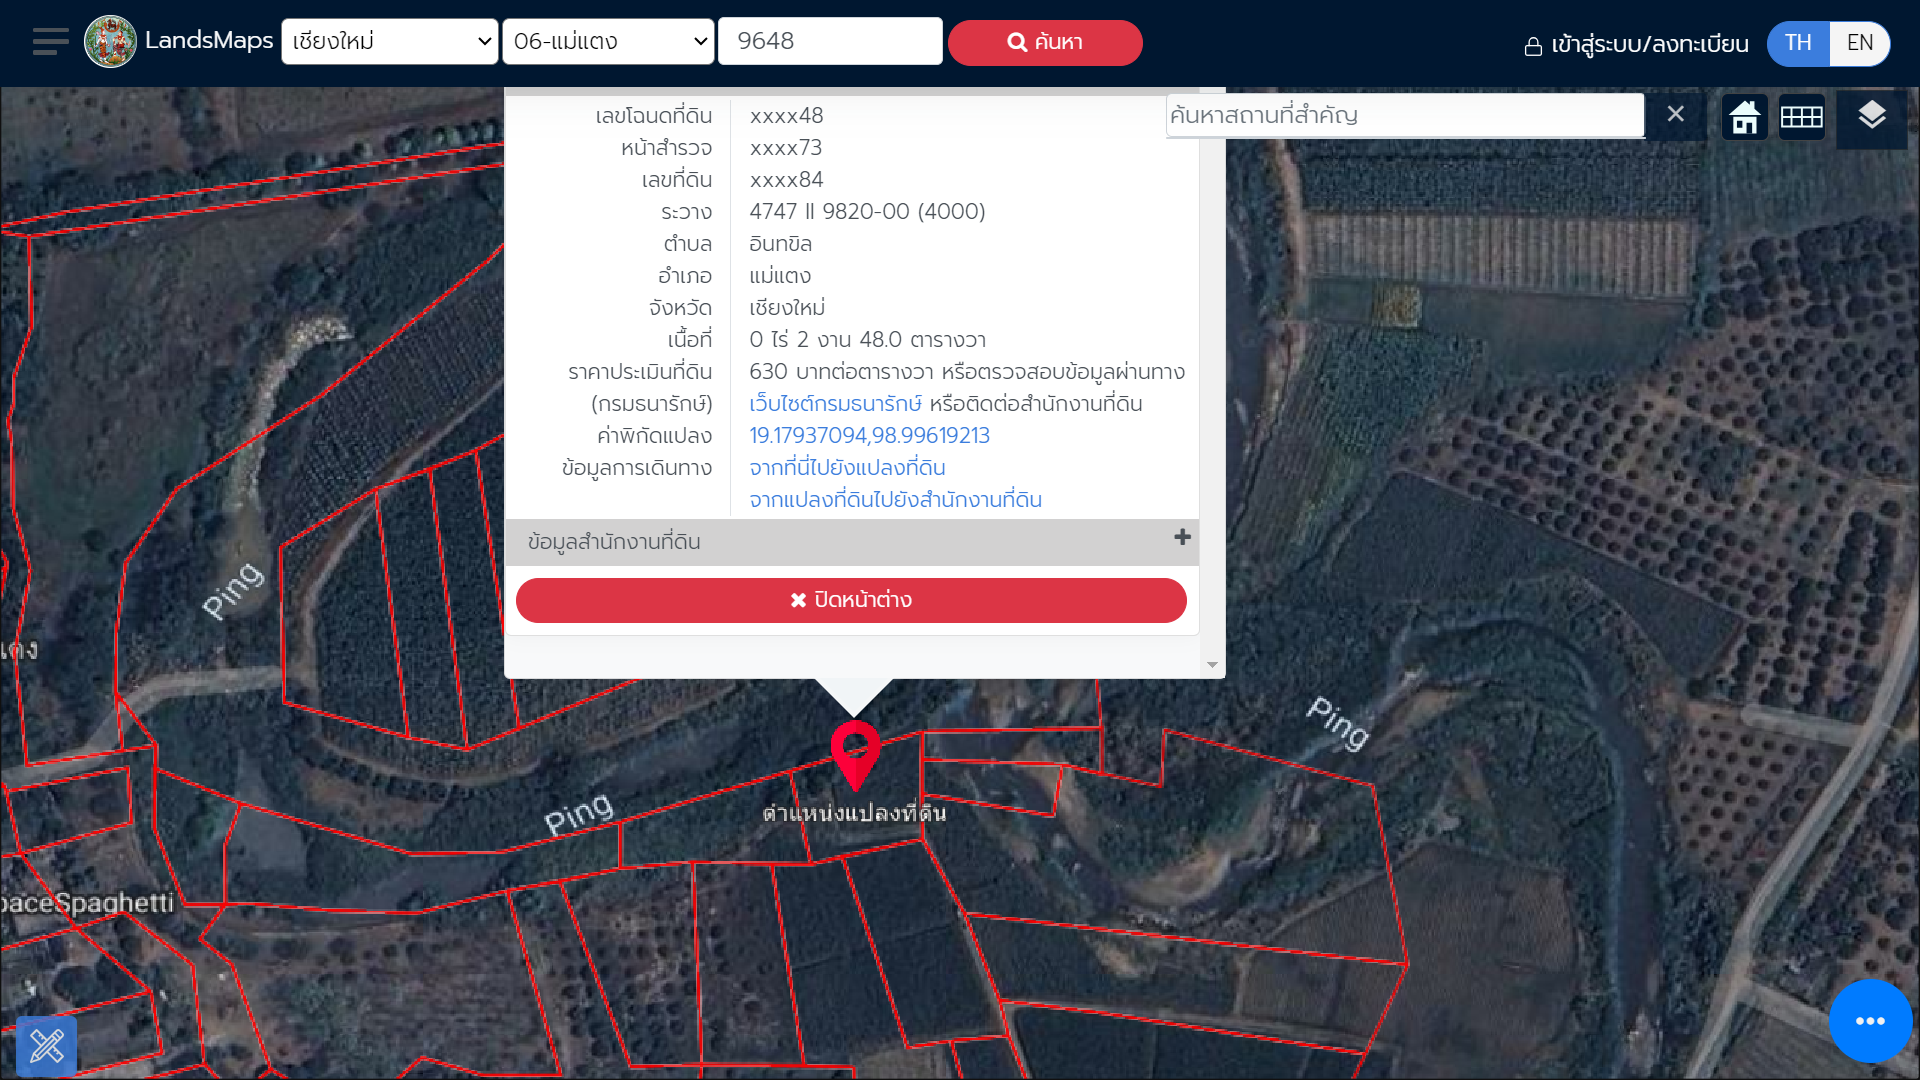Open the district dropdown 06-แม่แตง
This screenshot has width=1920, height=1080.
608,42
